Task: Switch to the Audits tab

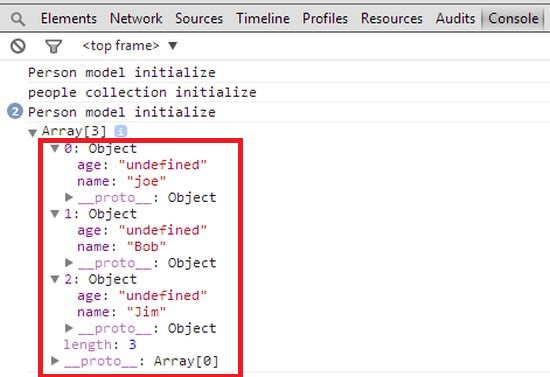Action: tap(455, 18)
